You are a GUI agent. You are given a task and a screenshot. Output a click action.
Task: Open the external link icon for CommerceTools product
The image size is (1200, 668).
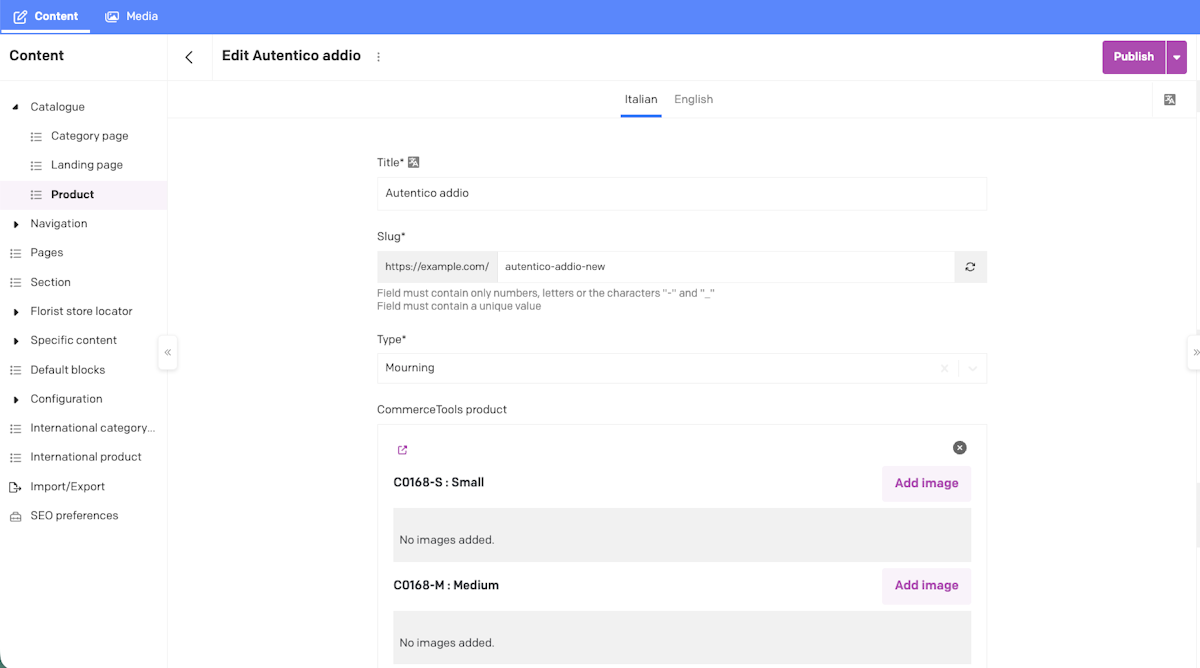402,450
